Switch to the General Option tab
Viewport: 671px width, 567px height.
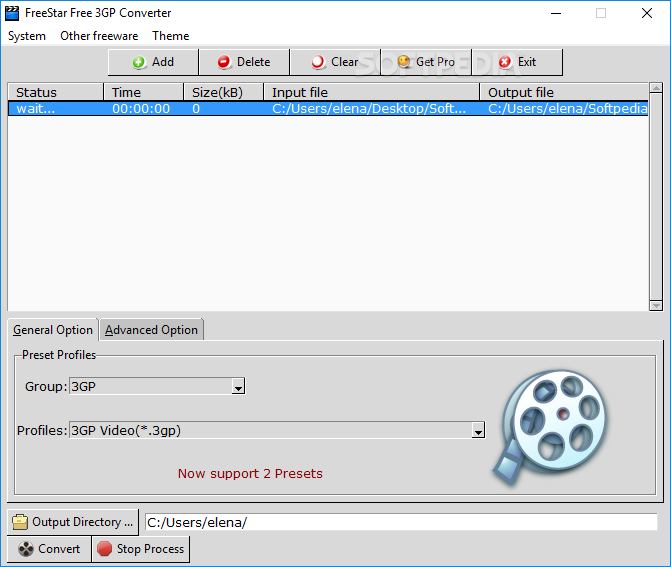click(x=53, y=330)
